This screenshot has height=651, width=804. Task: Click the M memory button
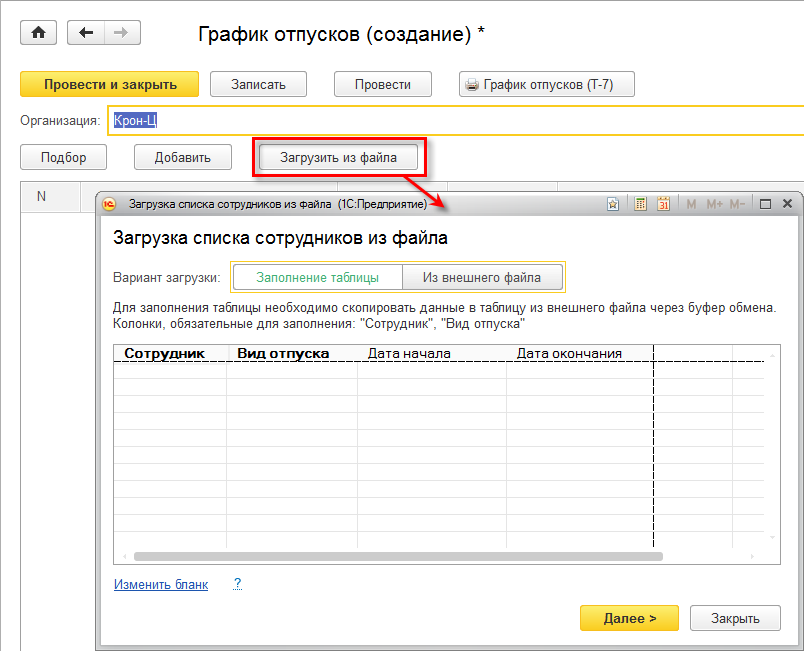[690, 204]
